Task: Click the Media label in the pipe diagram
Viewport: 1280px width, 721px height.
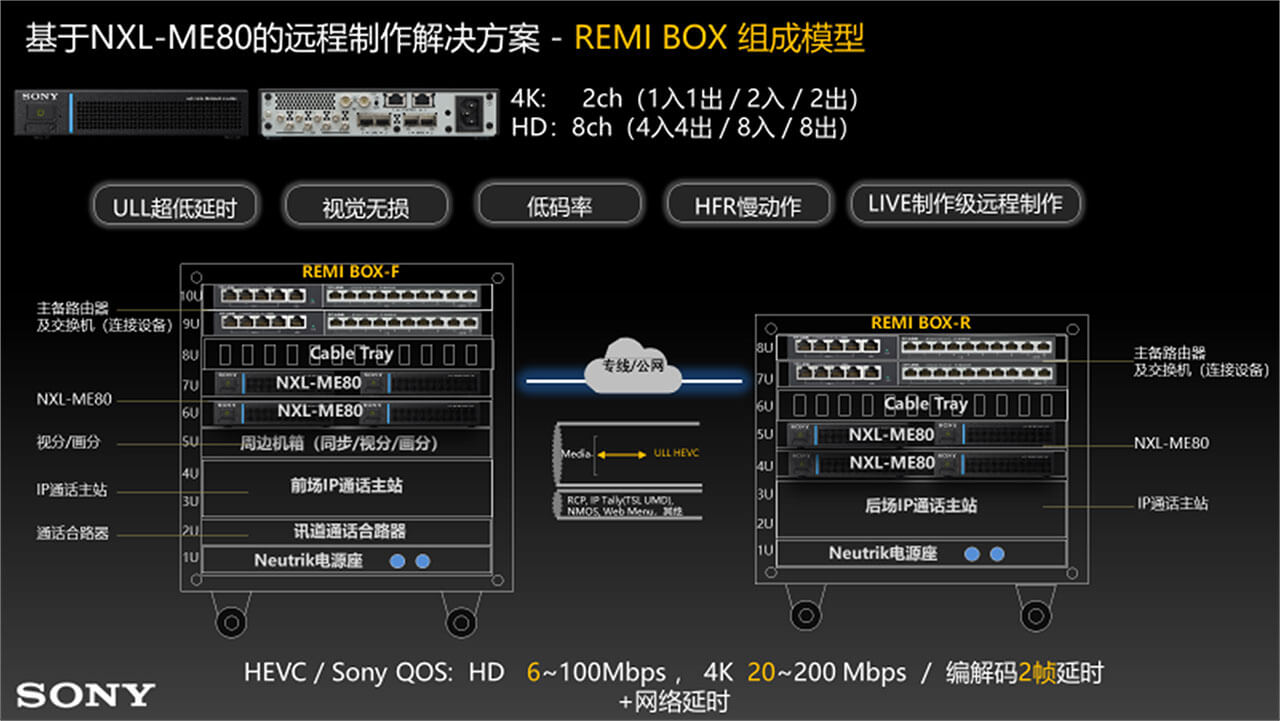Action: [574, 454]
